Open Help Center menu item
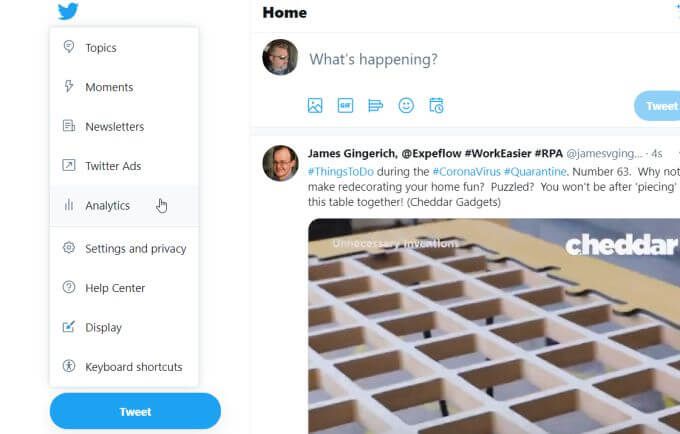This screenshot has width=680, height=434. tap(124, 287)
